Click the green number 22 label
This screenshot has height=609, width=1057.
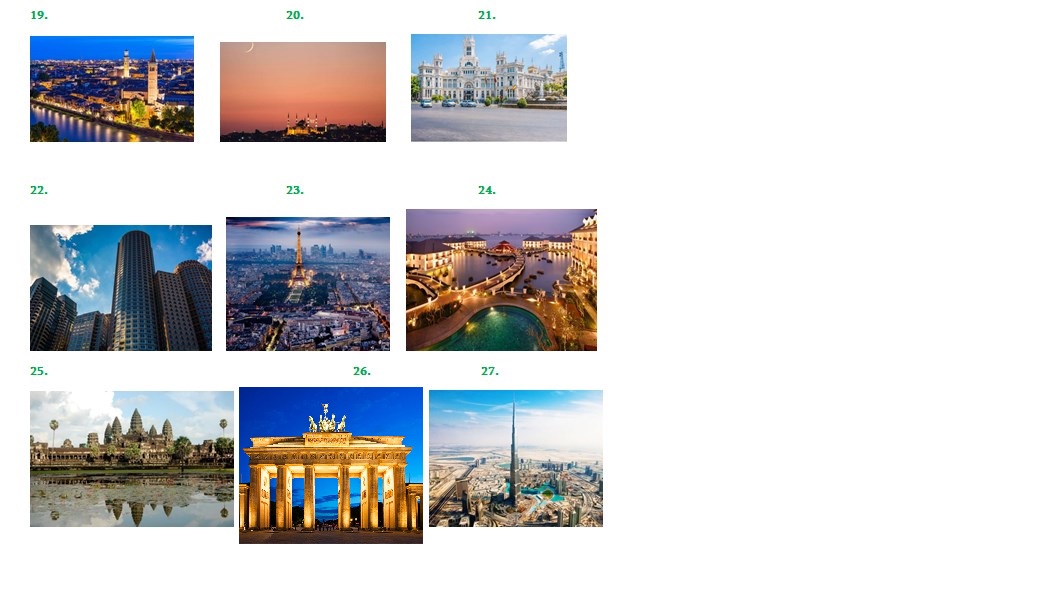point(39,190)
